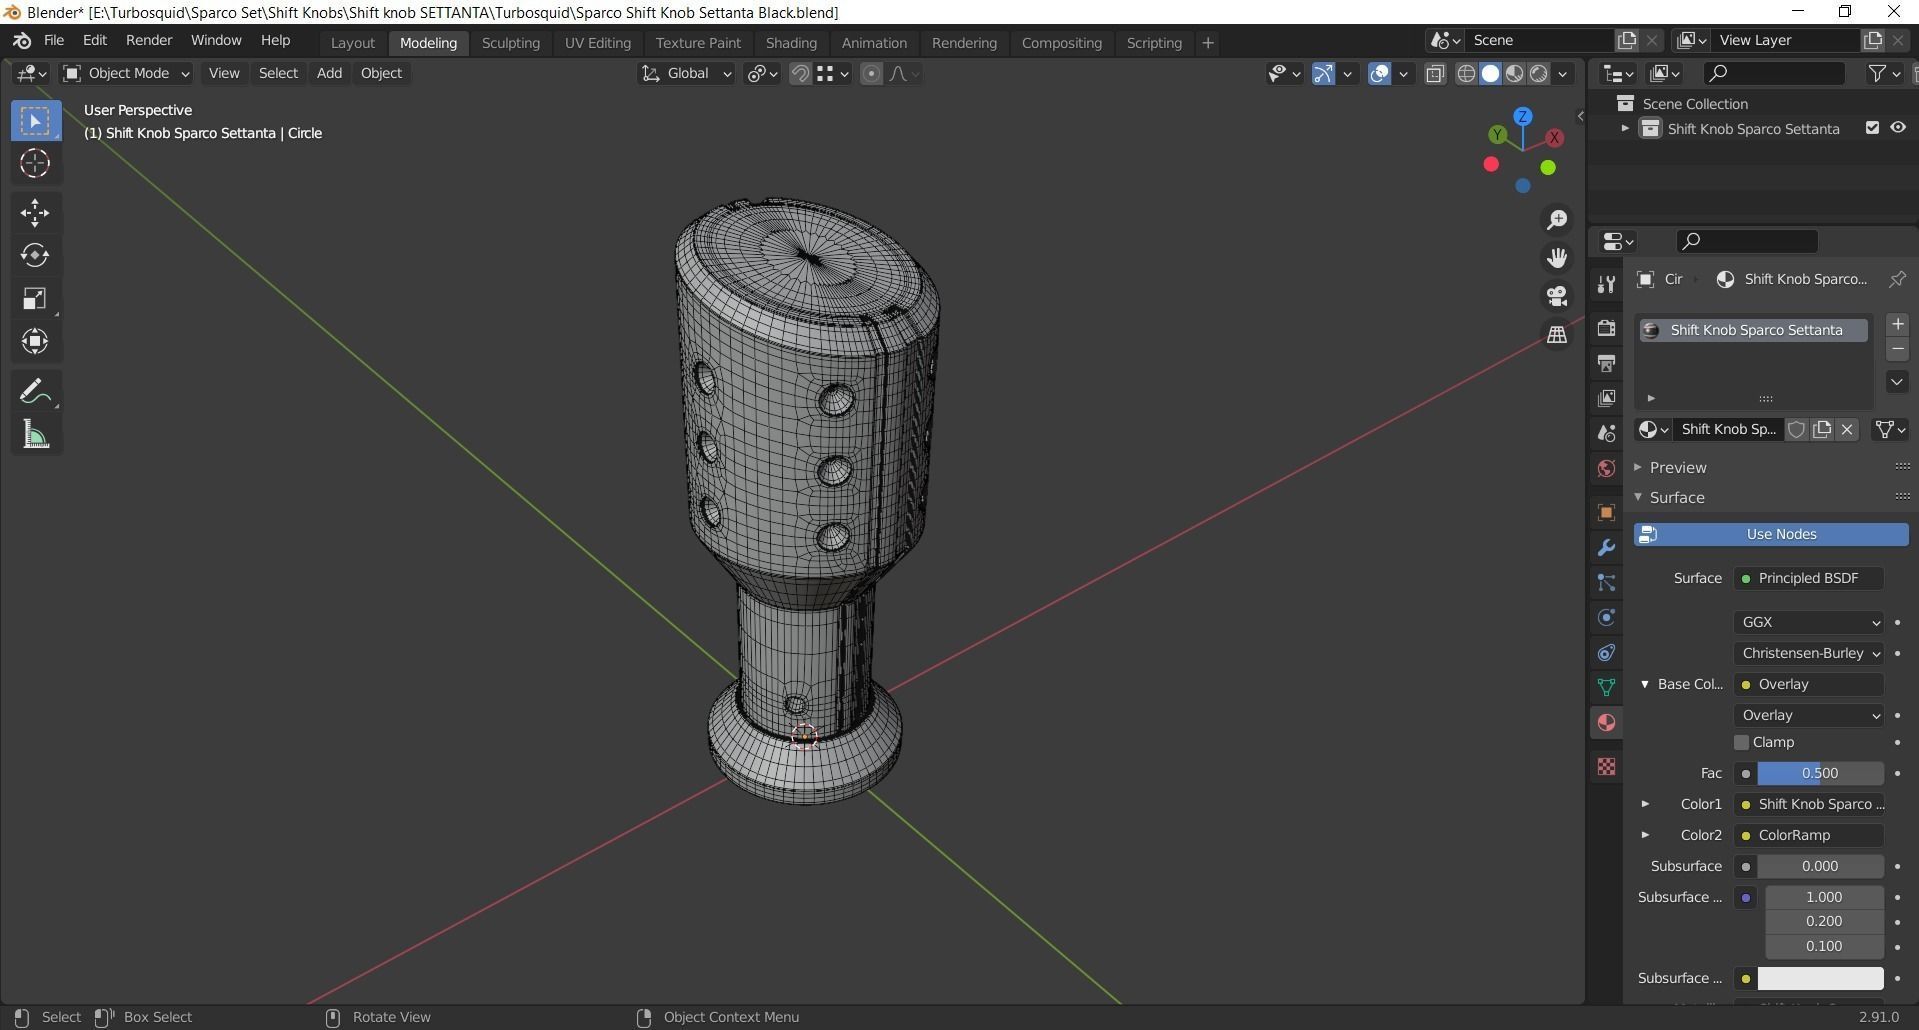Open the World properties tab
Image resolution: width=1919 pixels, height=1030 pixels.
pos(1606,468)
